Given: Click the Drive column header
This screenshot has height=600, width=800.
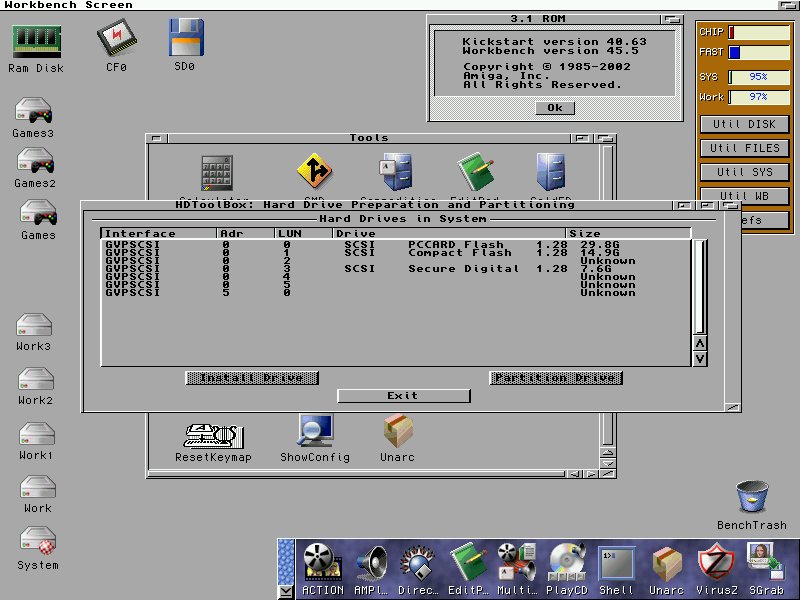Looking at the screenshot, I should 449,234.
